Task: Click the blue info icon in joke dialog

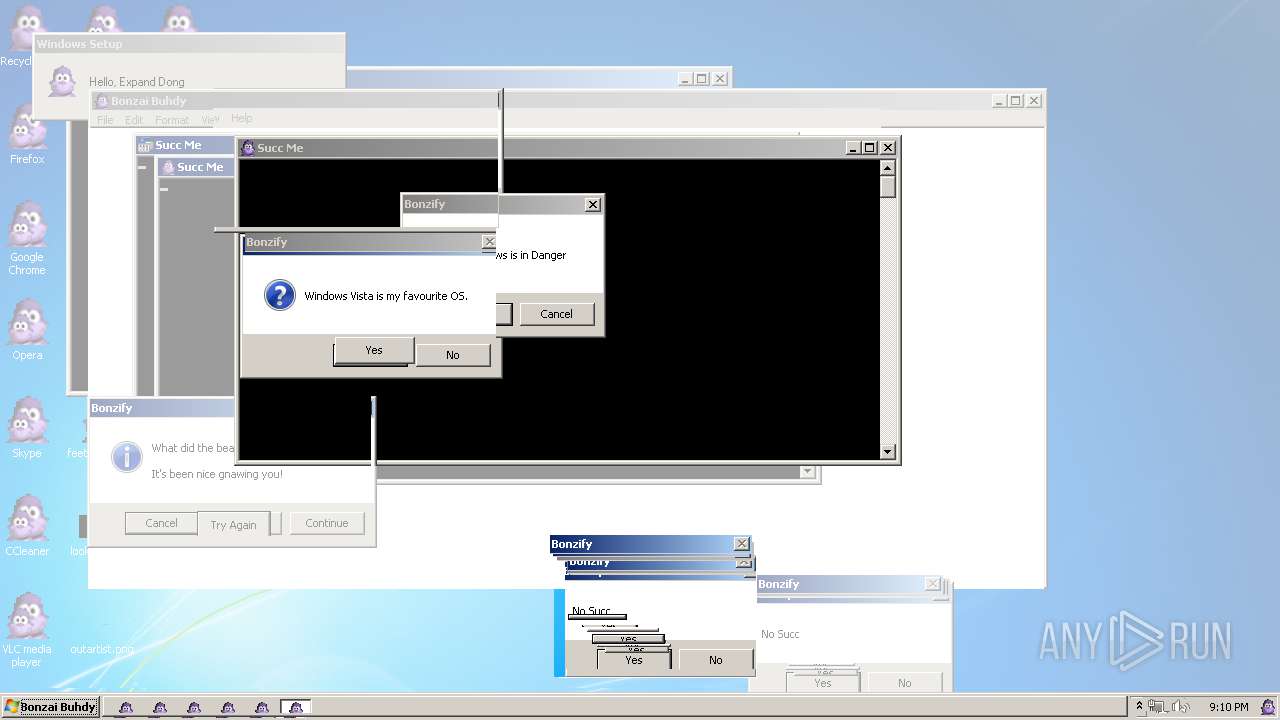Action: (127, 456)
